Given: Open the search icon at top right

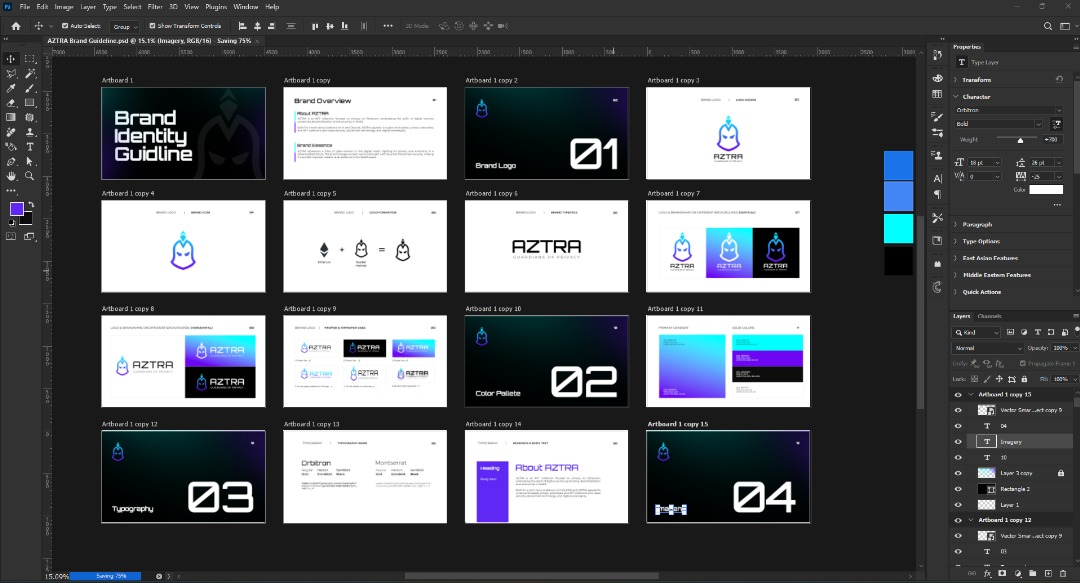Looking at the screenshot, I should [x=1048, y=26].
